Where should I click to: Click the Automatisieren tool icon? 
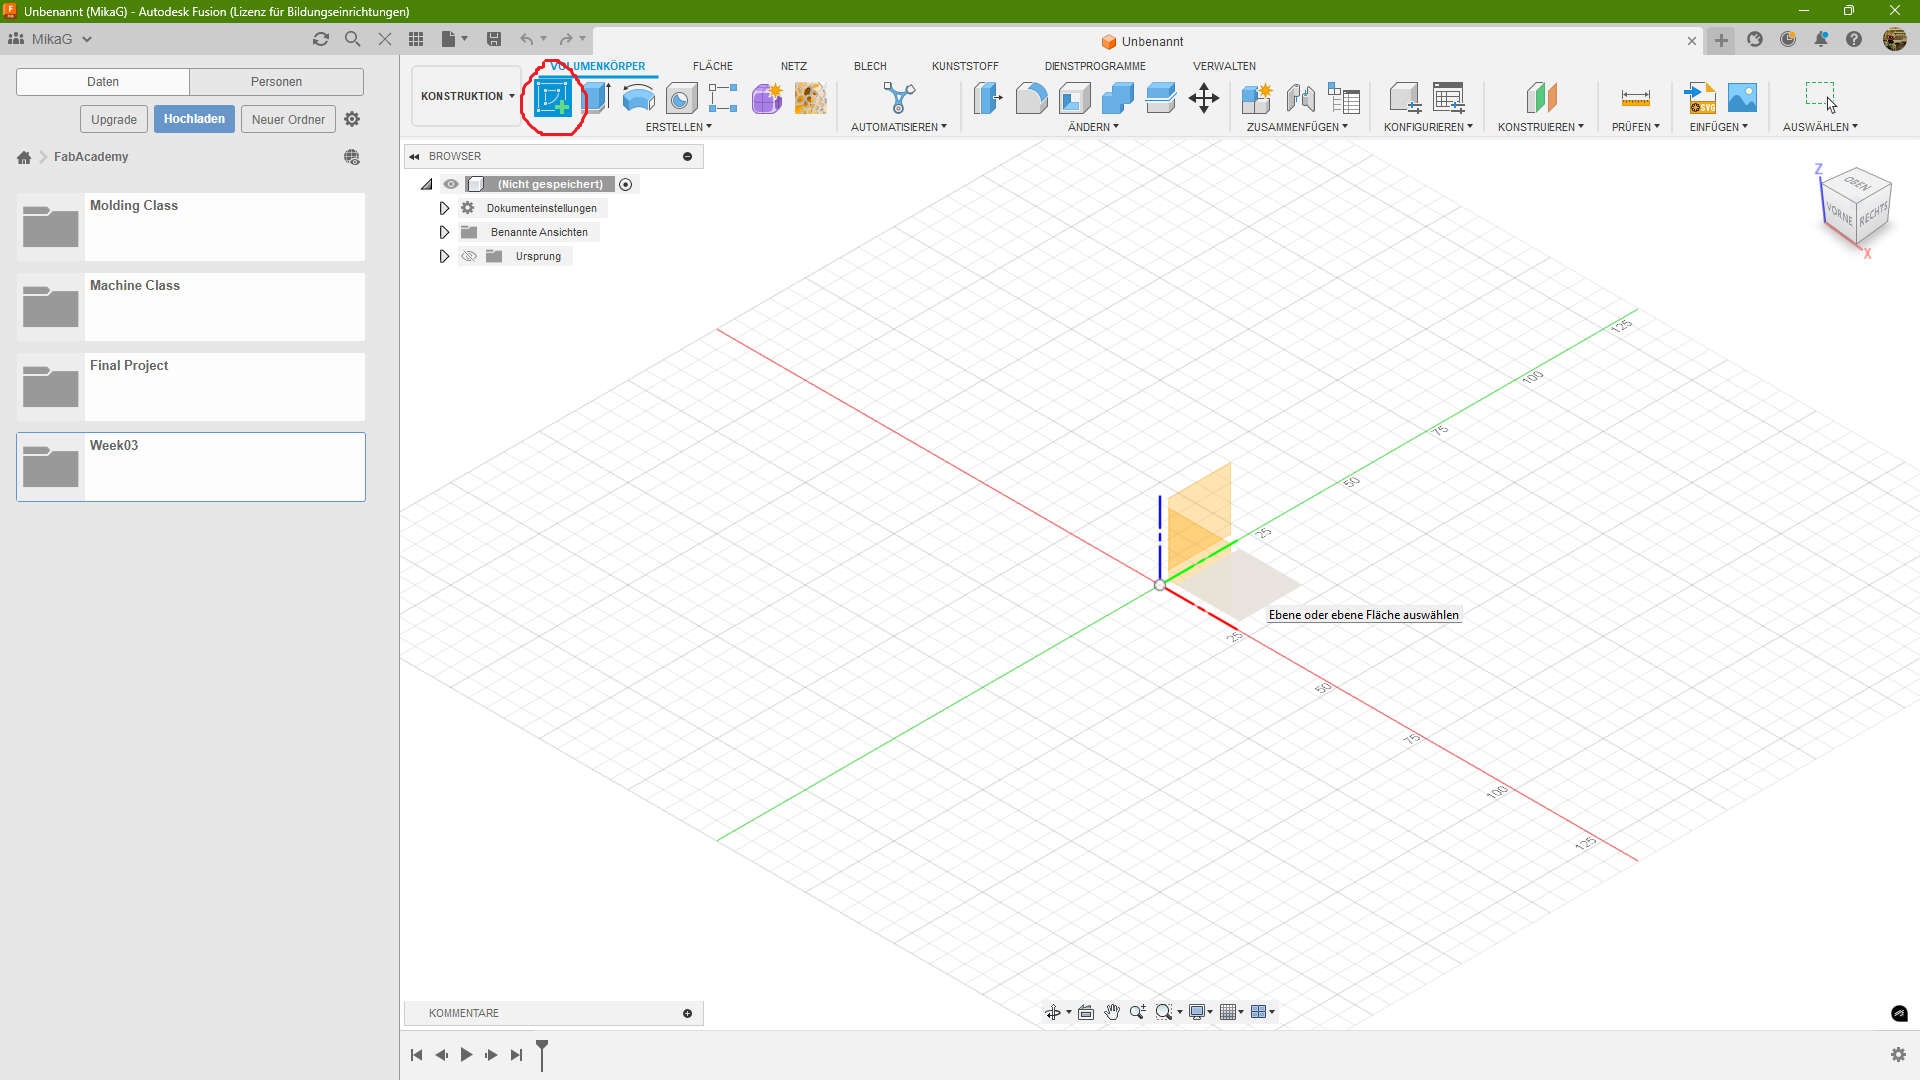[x=899, y=98]
